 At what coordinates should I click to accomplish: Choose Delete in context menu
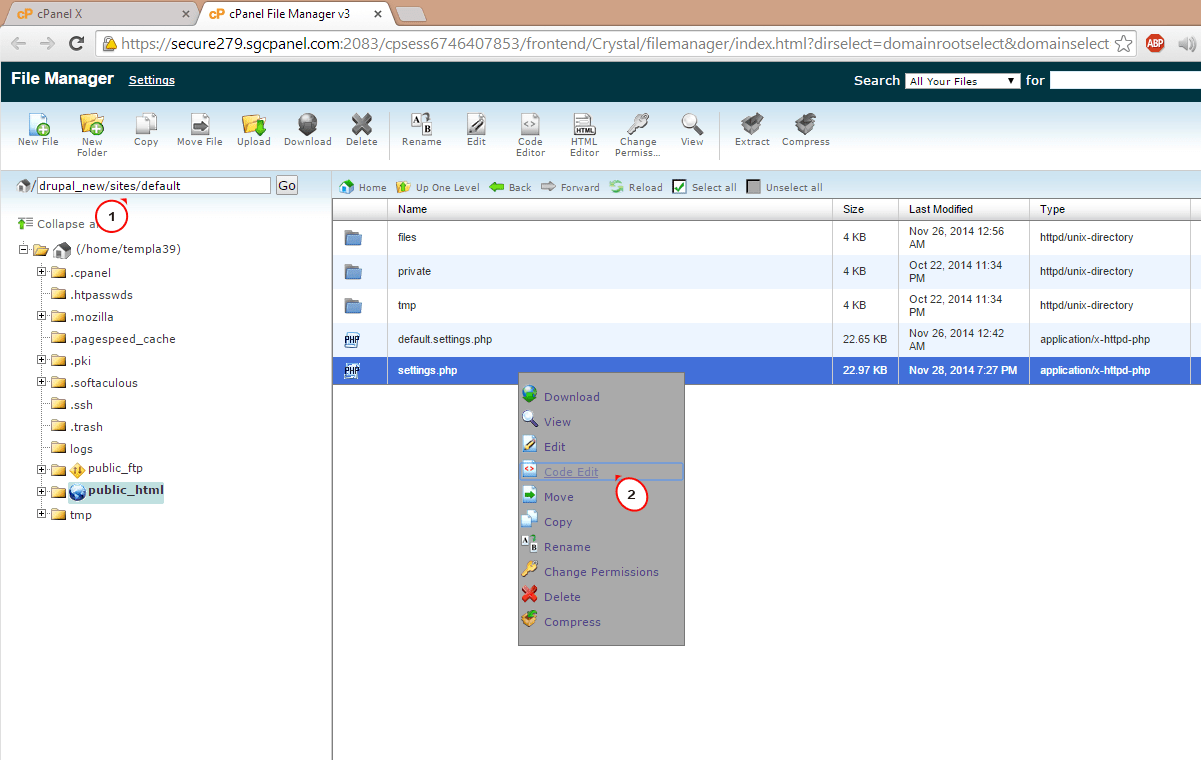coord(562,597)
